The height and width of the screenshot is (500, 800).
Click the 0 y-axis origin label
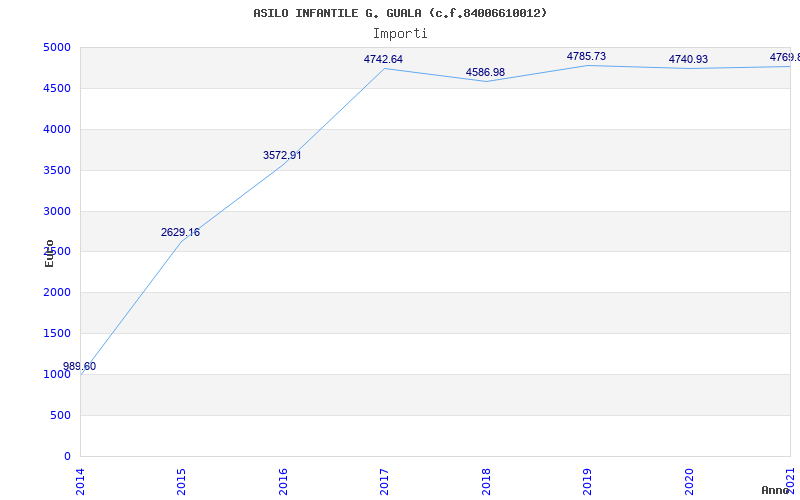[x=67, y=456]
